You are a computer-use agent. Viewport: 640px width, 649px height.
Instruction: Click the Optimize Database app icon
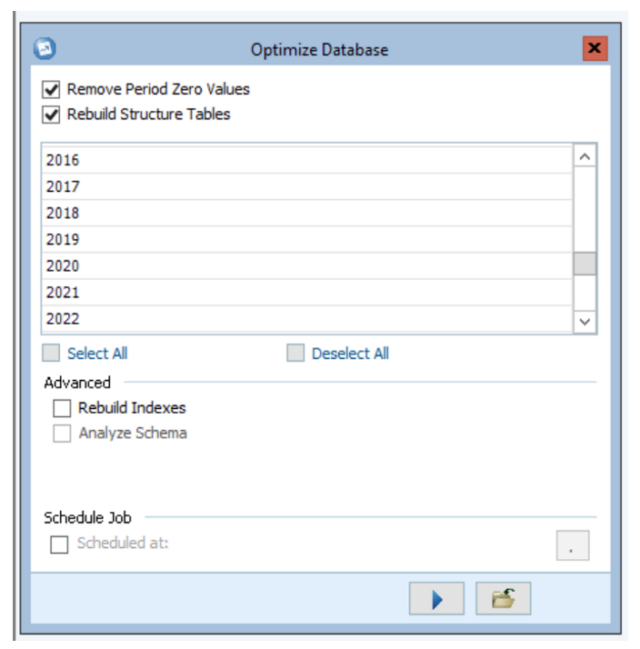(45, 49)
